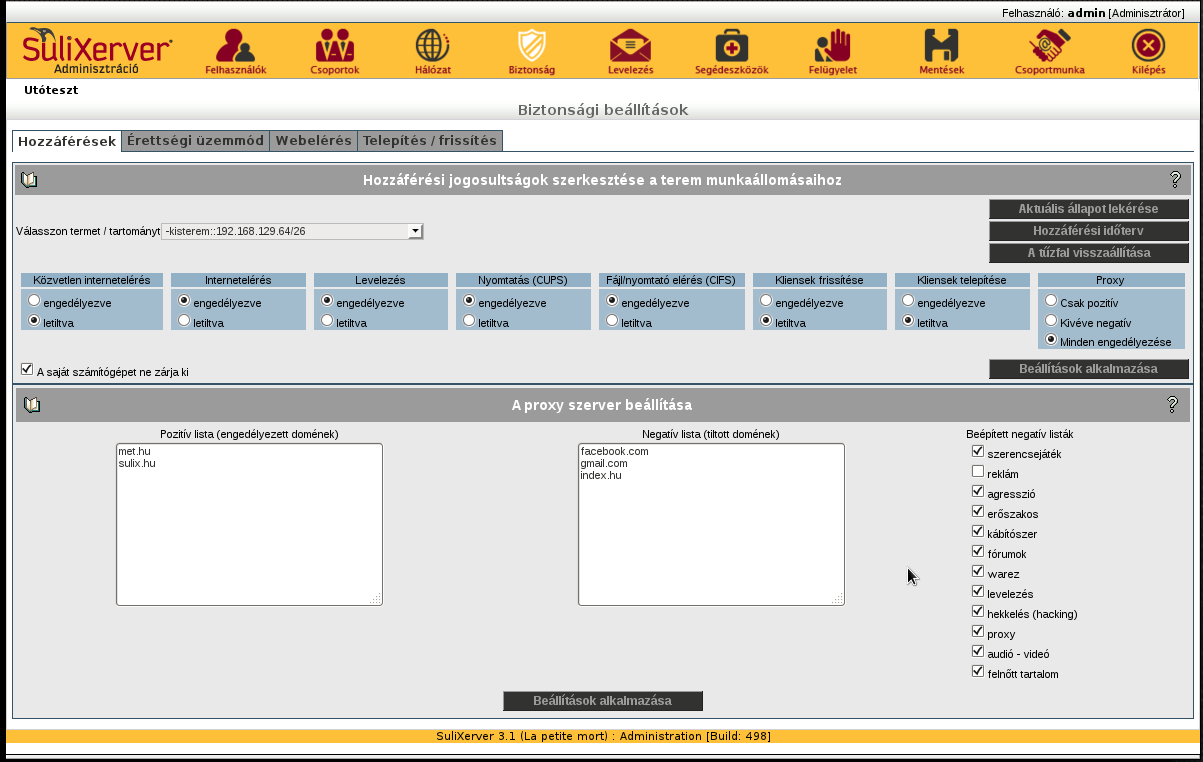Switch to the Érettségi üzemmód tab

point(196,141)
